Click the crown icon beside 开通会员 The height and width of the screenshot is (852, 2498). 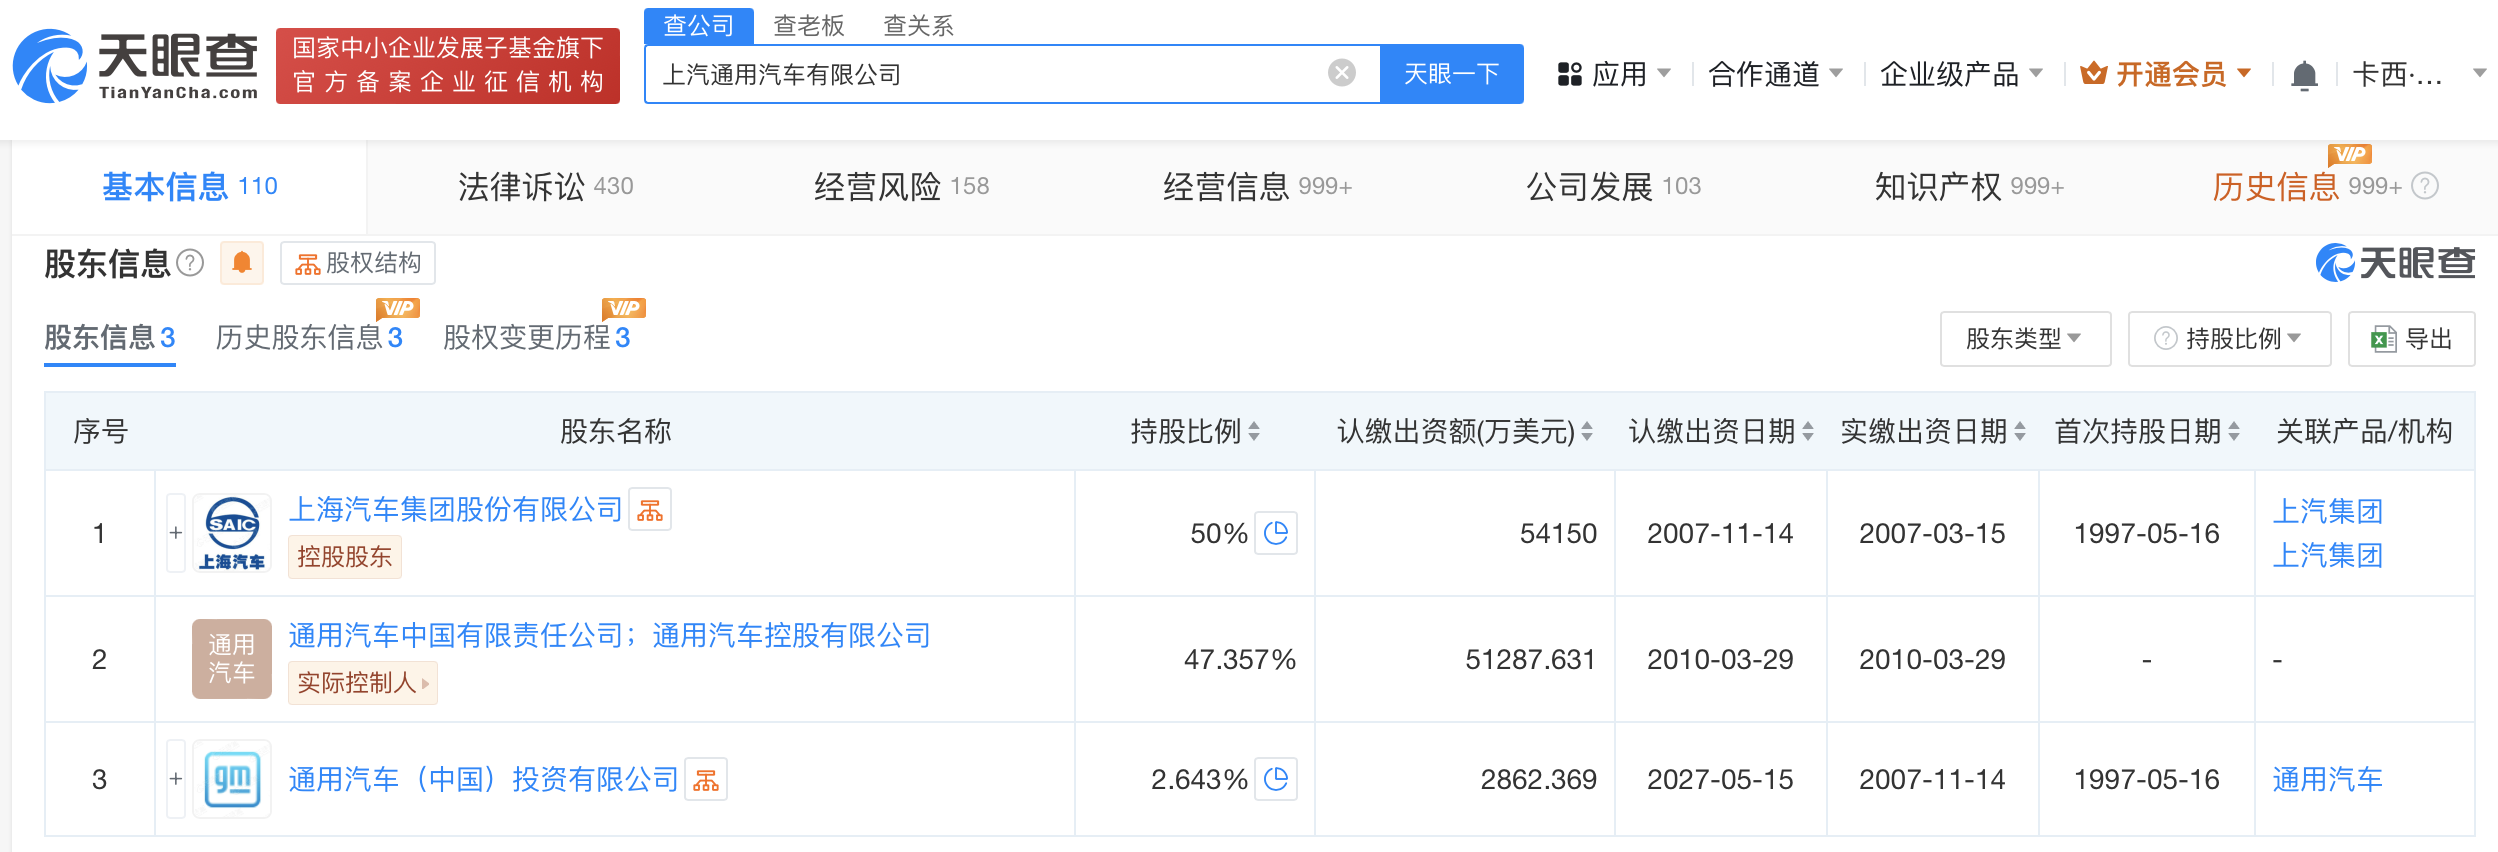coord(2093,74)
